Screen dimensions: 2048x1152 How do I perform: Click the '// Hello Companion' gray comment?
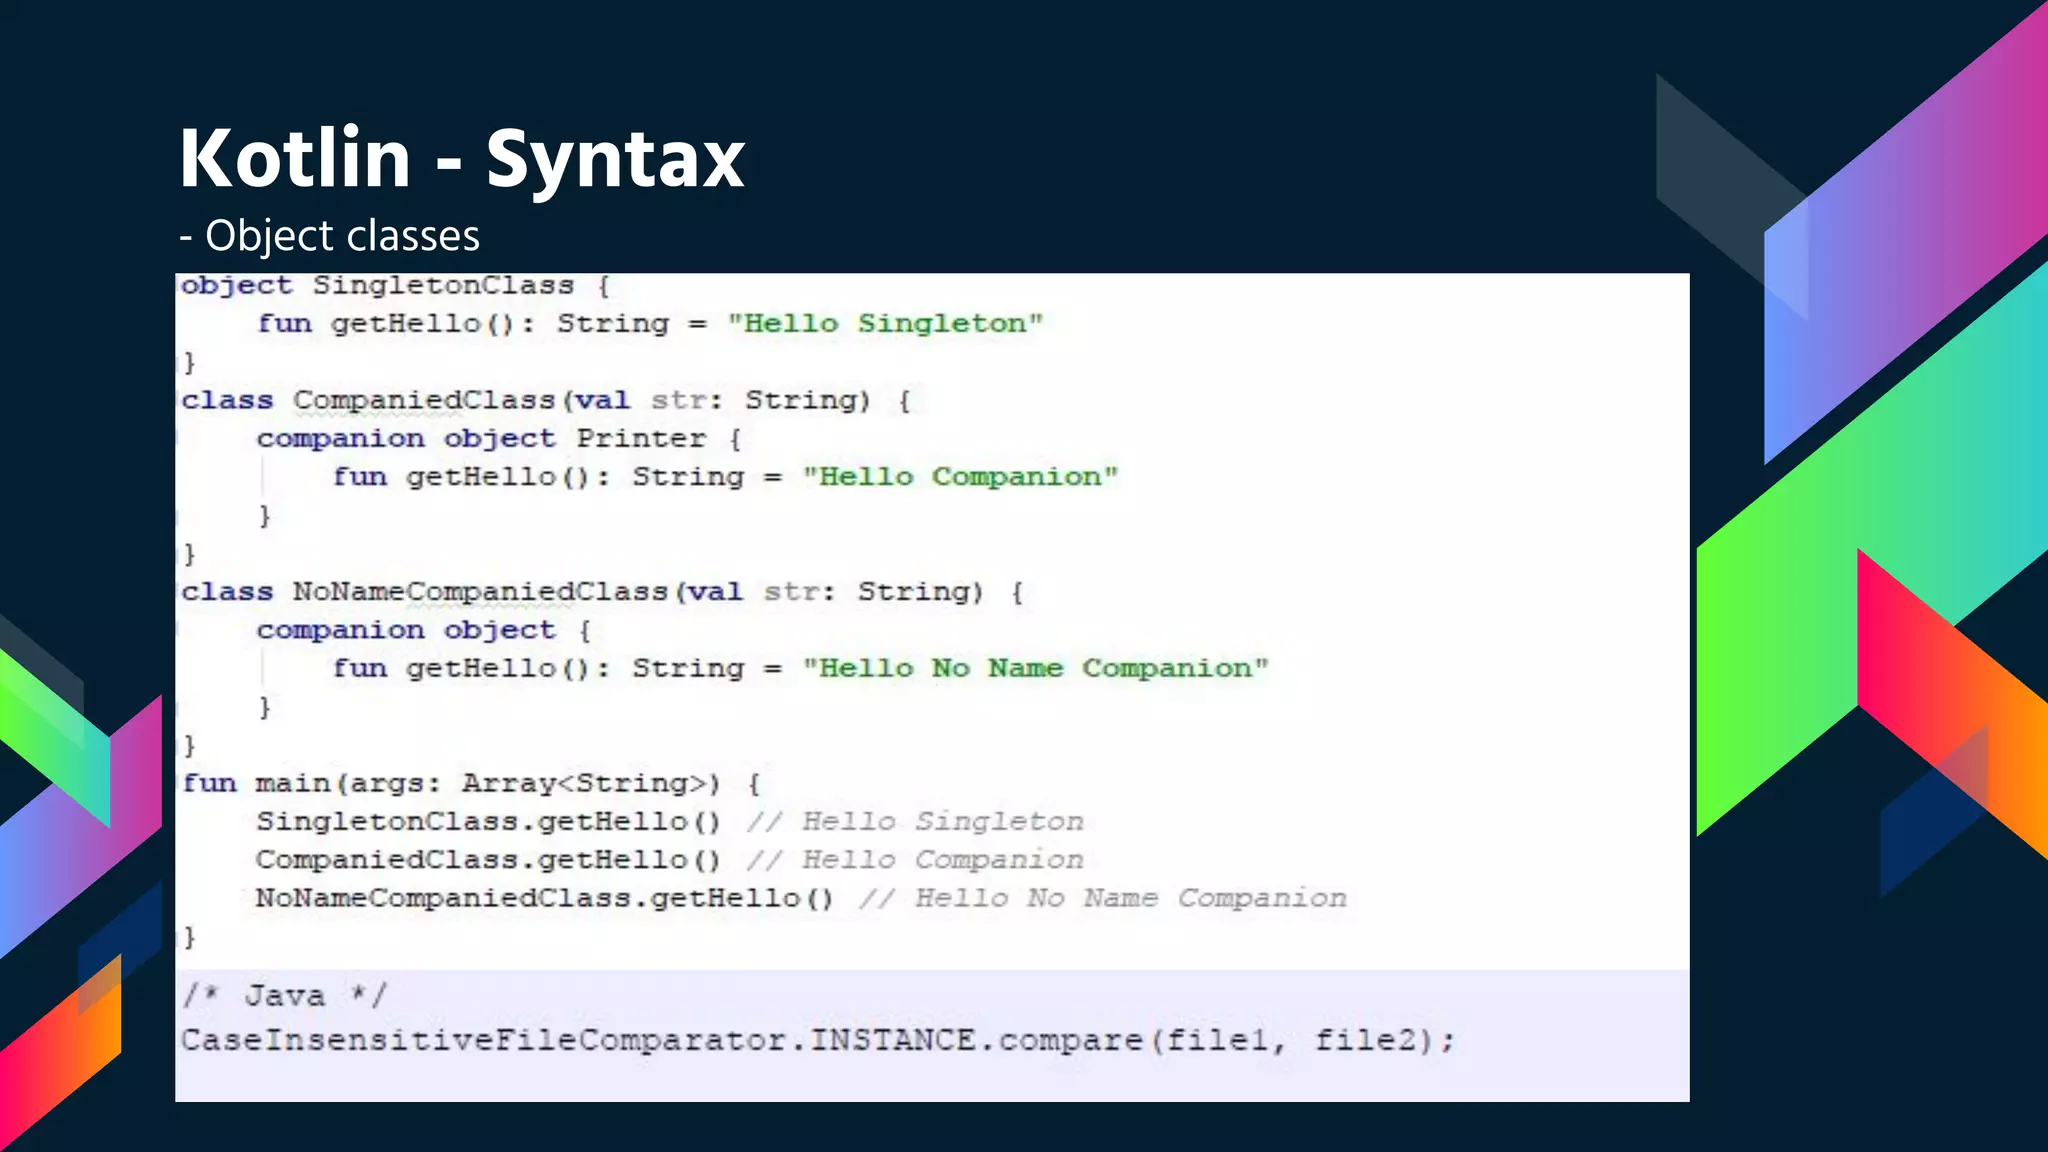click(915, 860)
